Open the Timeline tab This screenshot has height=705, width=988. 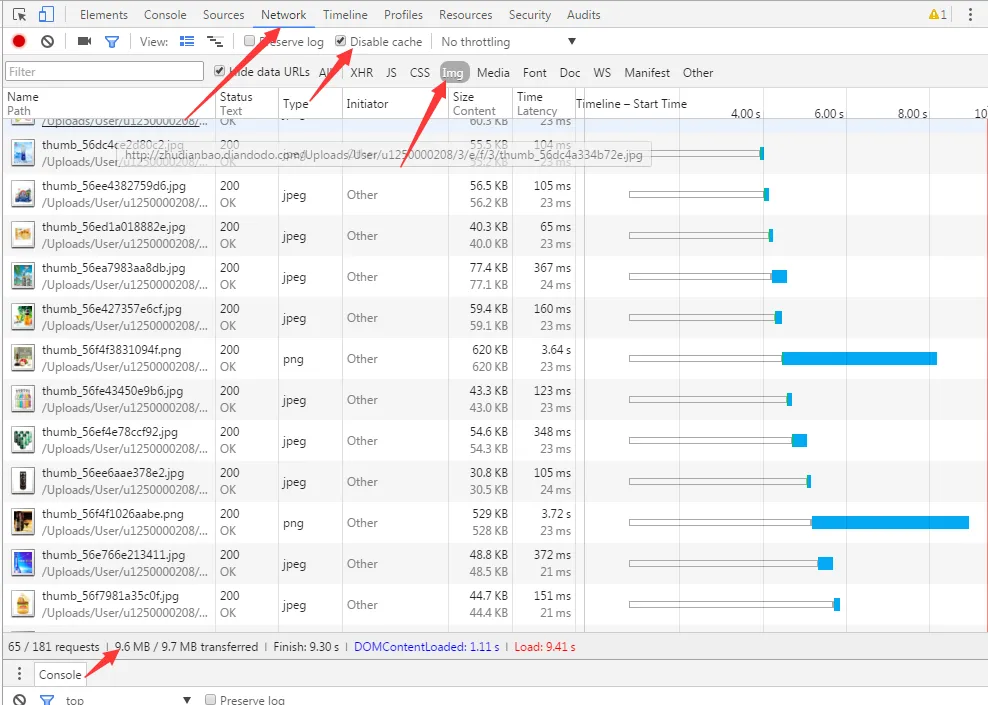pos(345,14)
